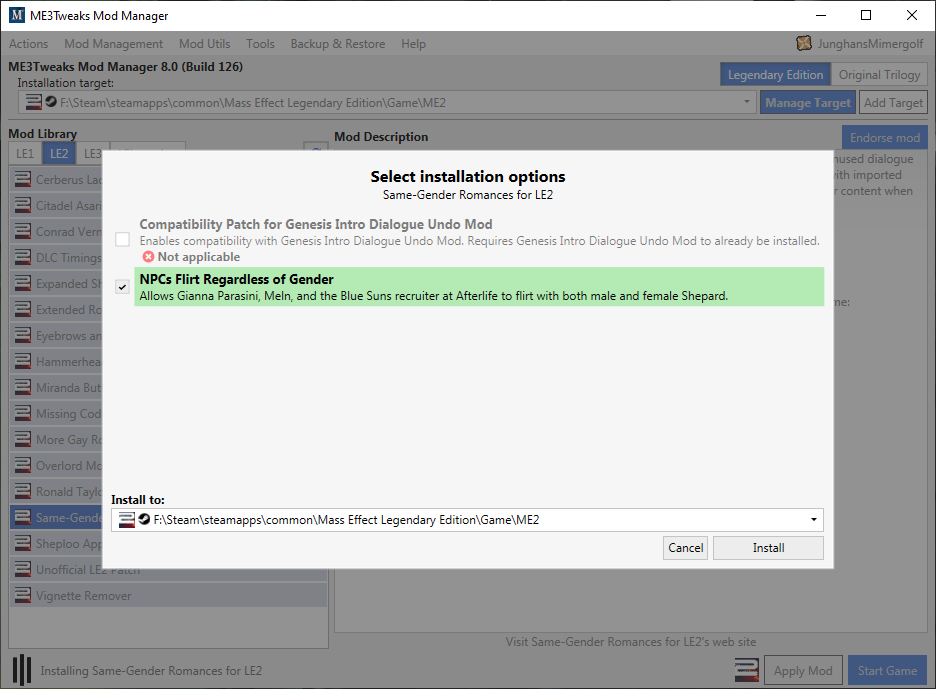Click the ME2 logo icon beside Apply Mod

point(745,670)
